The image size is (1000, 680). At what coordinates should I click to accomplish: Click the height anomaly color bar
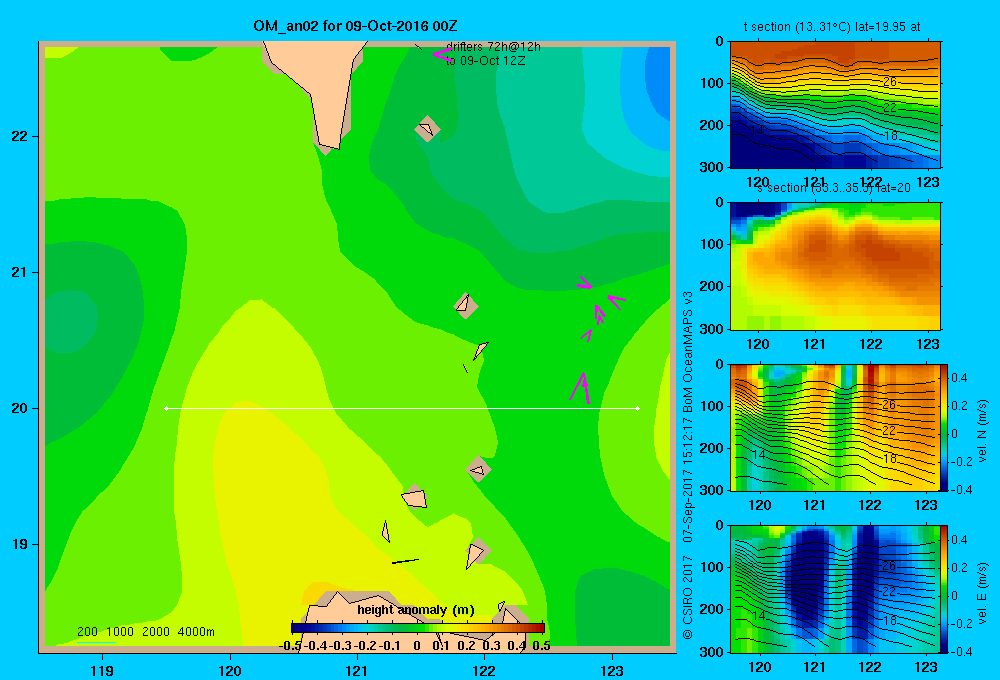(418, 628)
